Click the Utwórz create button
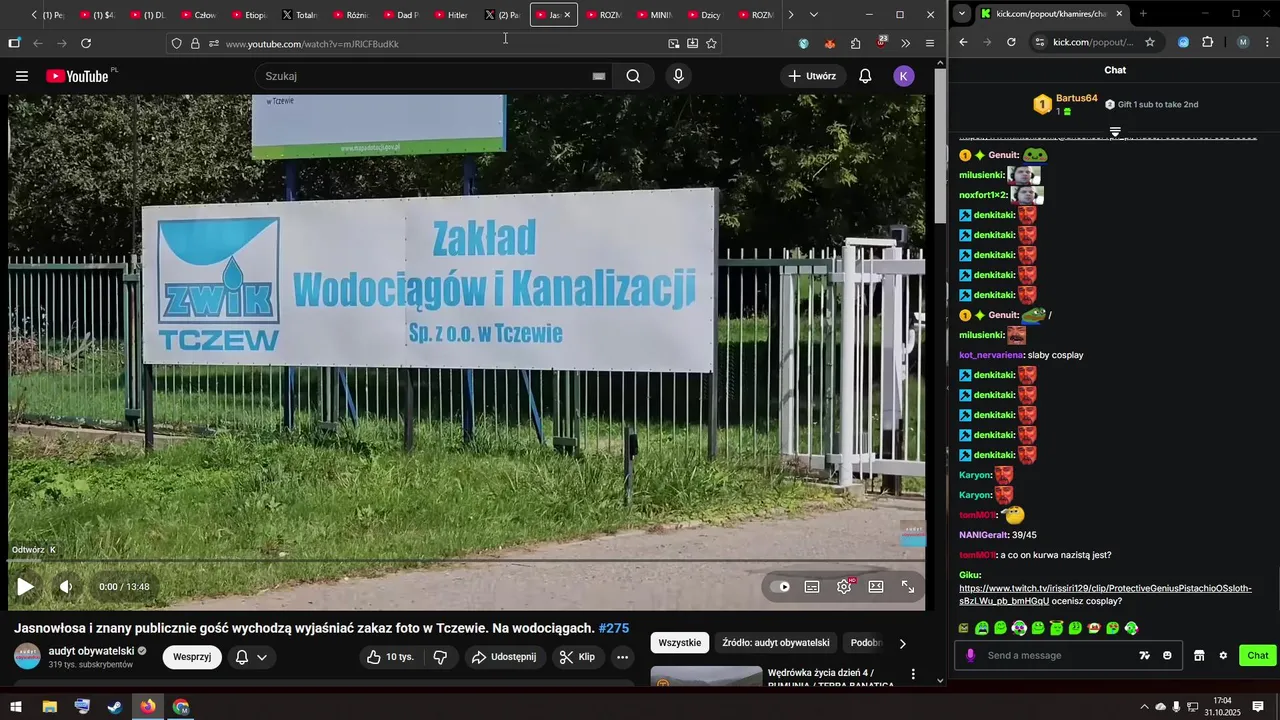The width and height of the screenshot is (1280, 720). coord(812,76)
